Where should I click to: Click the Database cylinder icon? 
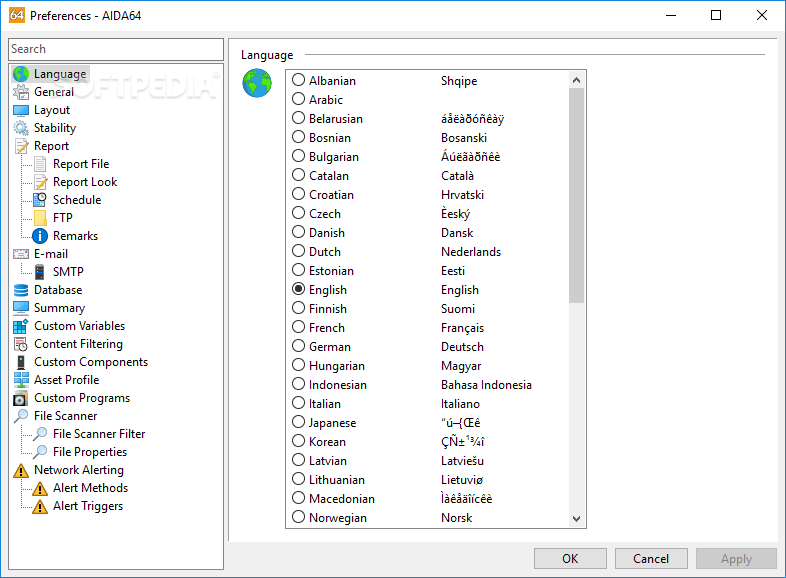coord(21,290)
